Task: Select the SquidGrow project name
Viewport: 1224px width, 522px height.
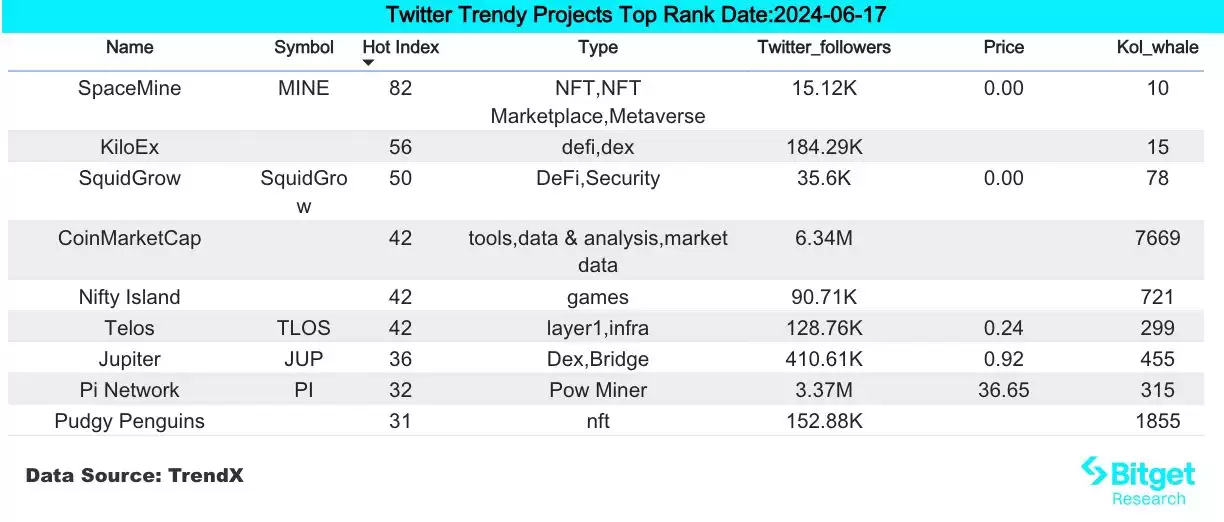Action: 129,179
